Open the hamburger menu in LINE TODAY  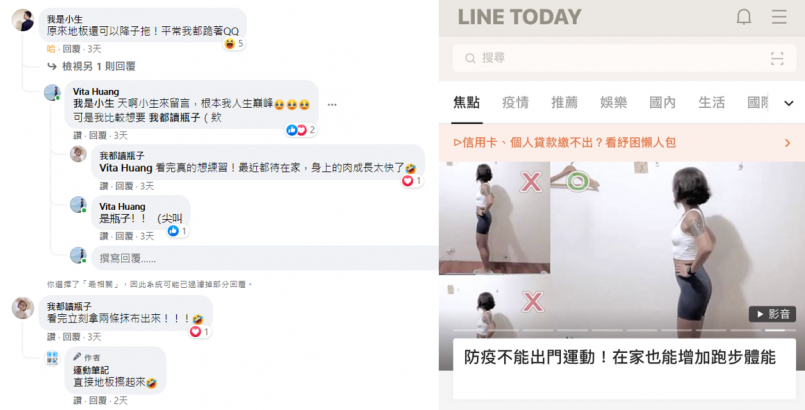pos(779,17)
